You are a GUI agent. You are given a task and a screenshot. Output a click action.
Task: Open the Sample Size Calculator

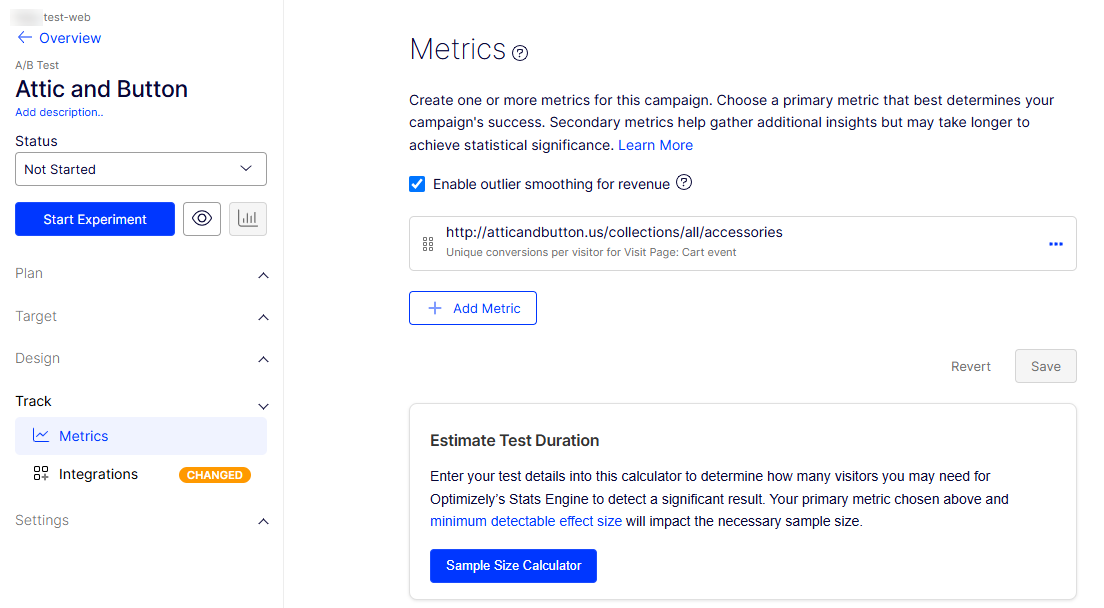point(513,566)
